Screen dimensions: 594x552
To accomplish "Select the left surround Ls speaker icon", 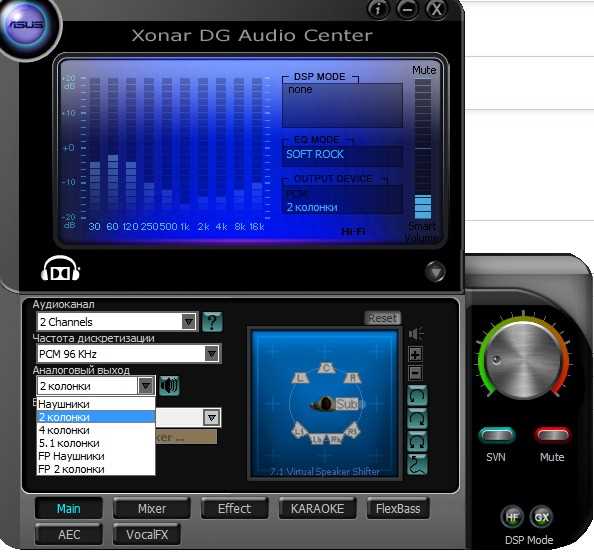I will tap(299, 431).
